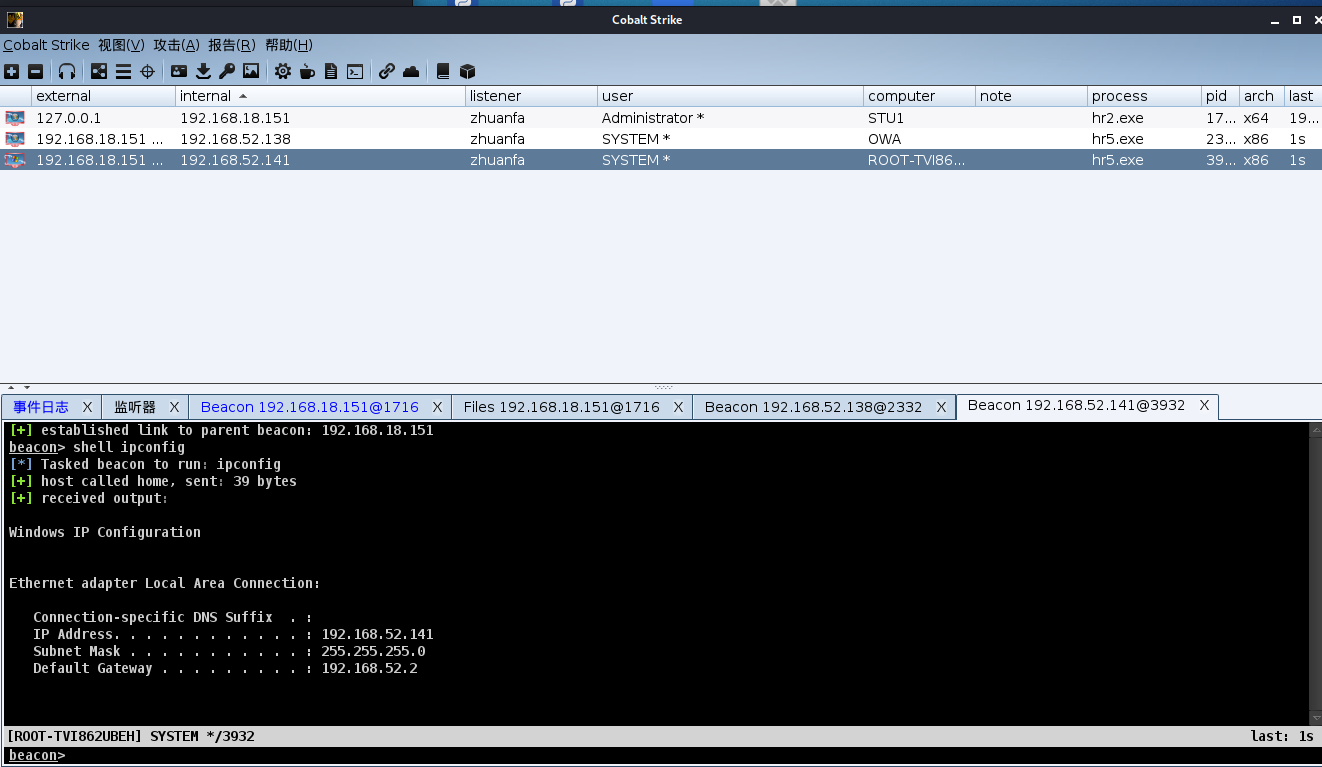Click the session icon of the 127.0.0.1 row

[x=15, y=118]
